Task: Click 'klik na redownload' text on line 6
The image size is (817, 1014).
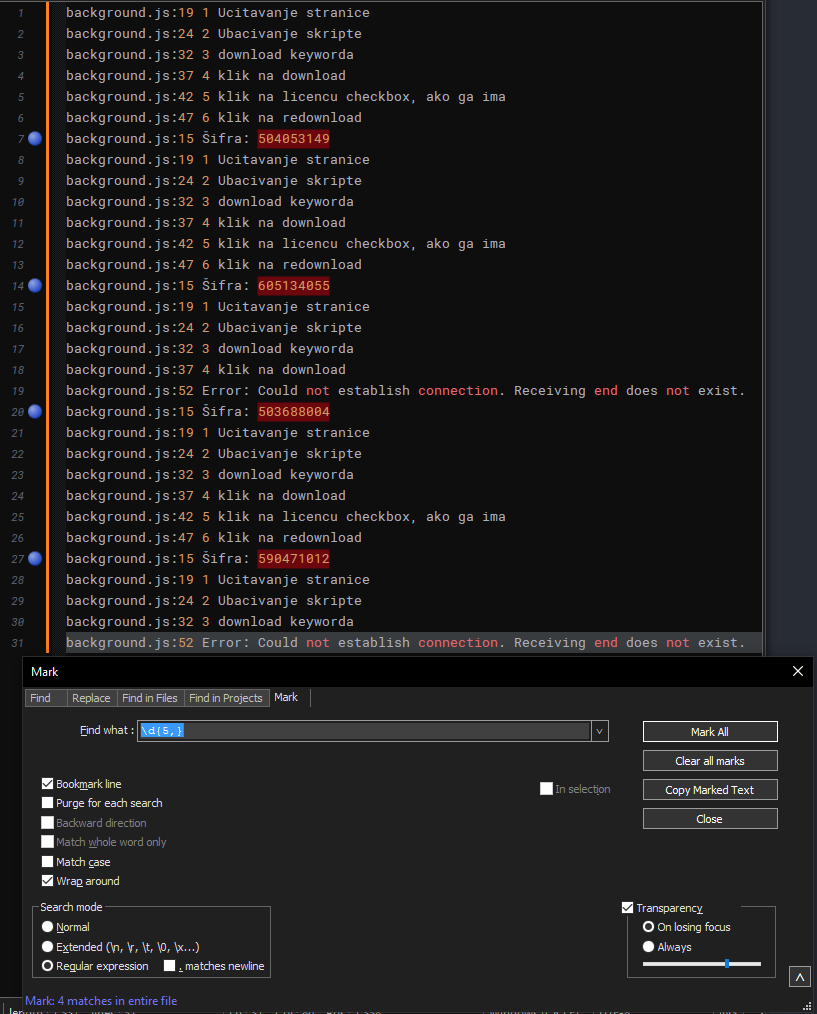Action: click(290, 118)
